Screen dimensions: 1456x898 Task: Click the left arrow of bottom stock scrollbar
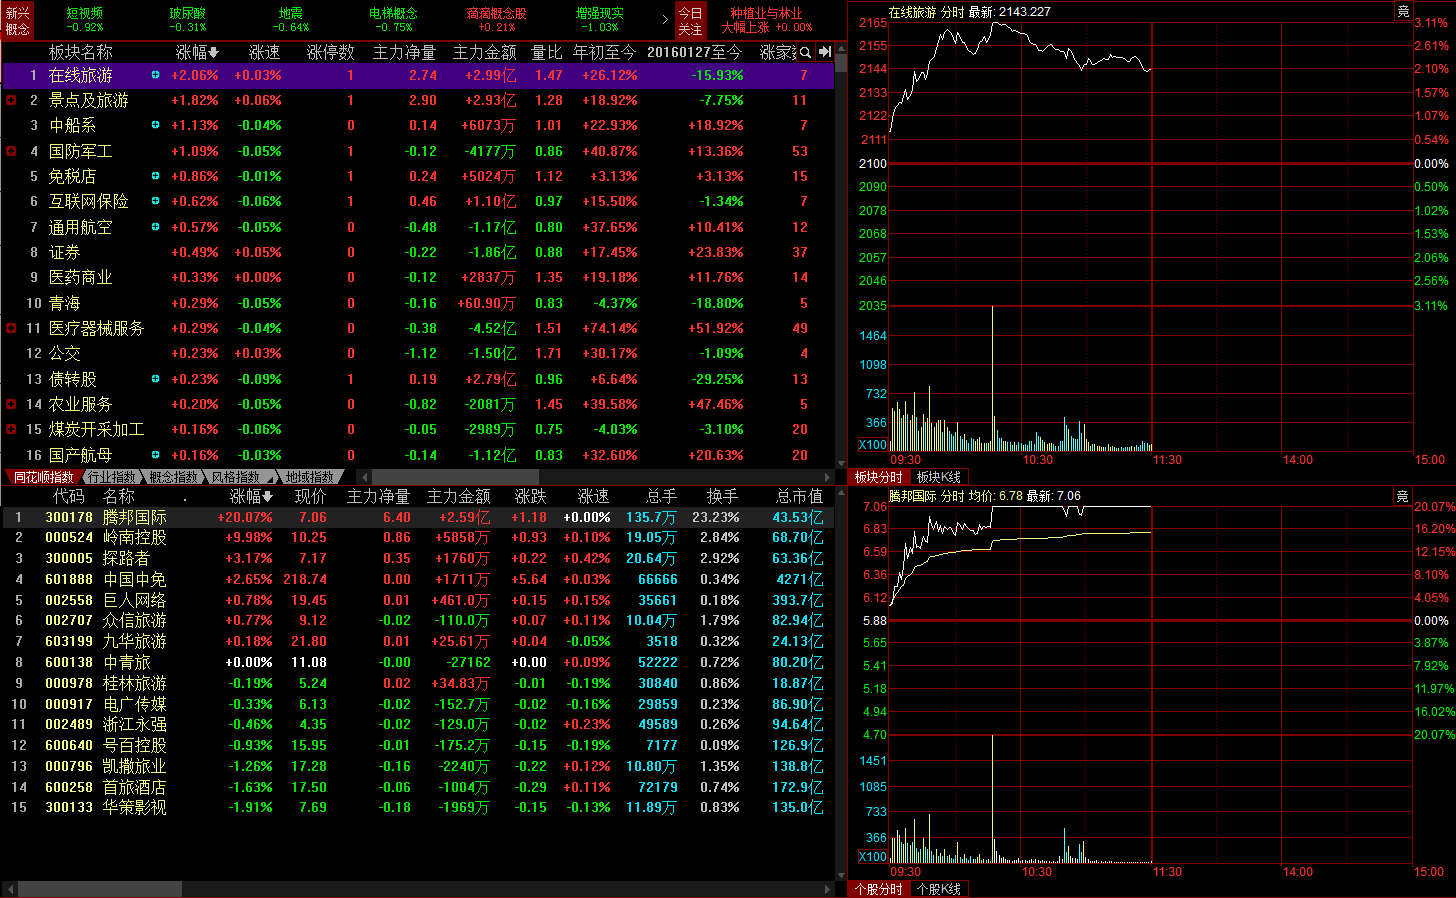10,889
